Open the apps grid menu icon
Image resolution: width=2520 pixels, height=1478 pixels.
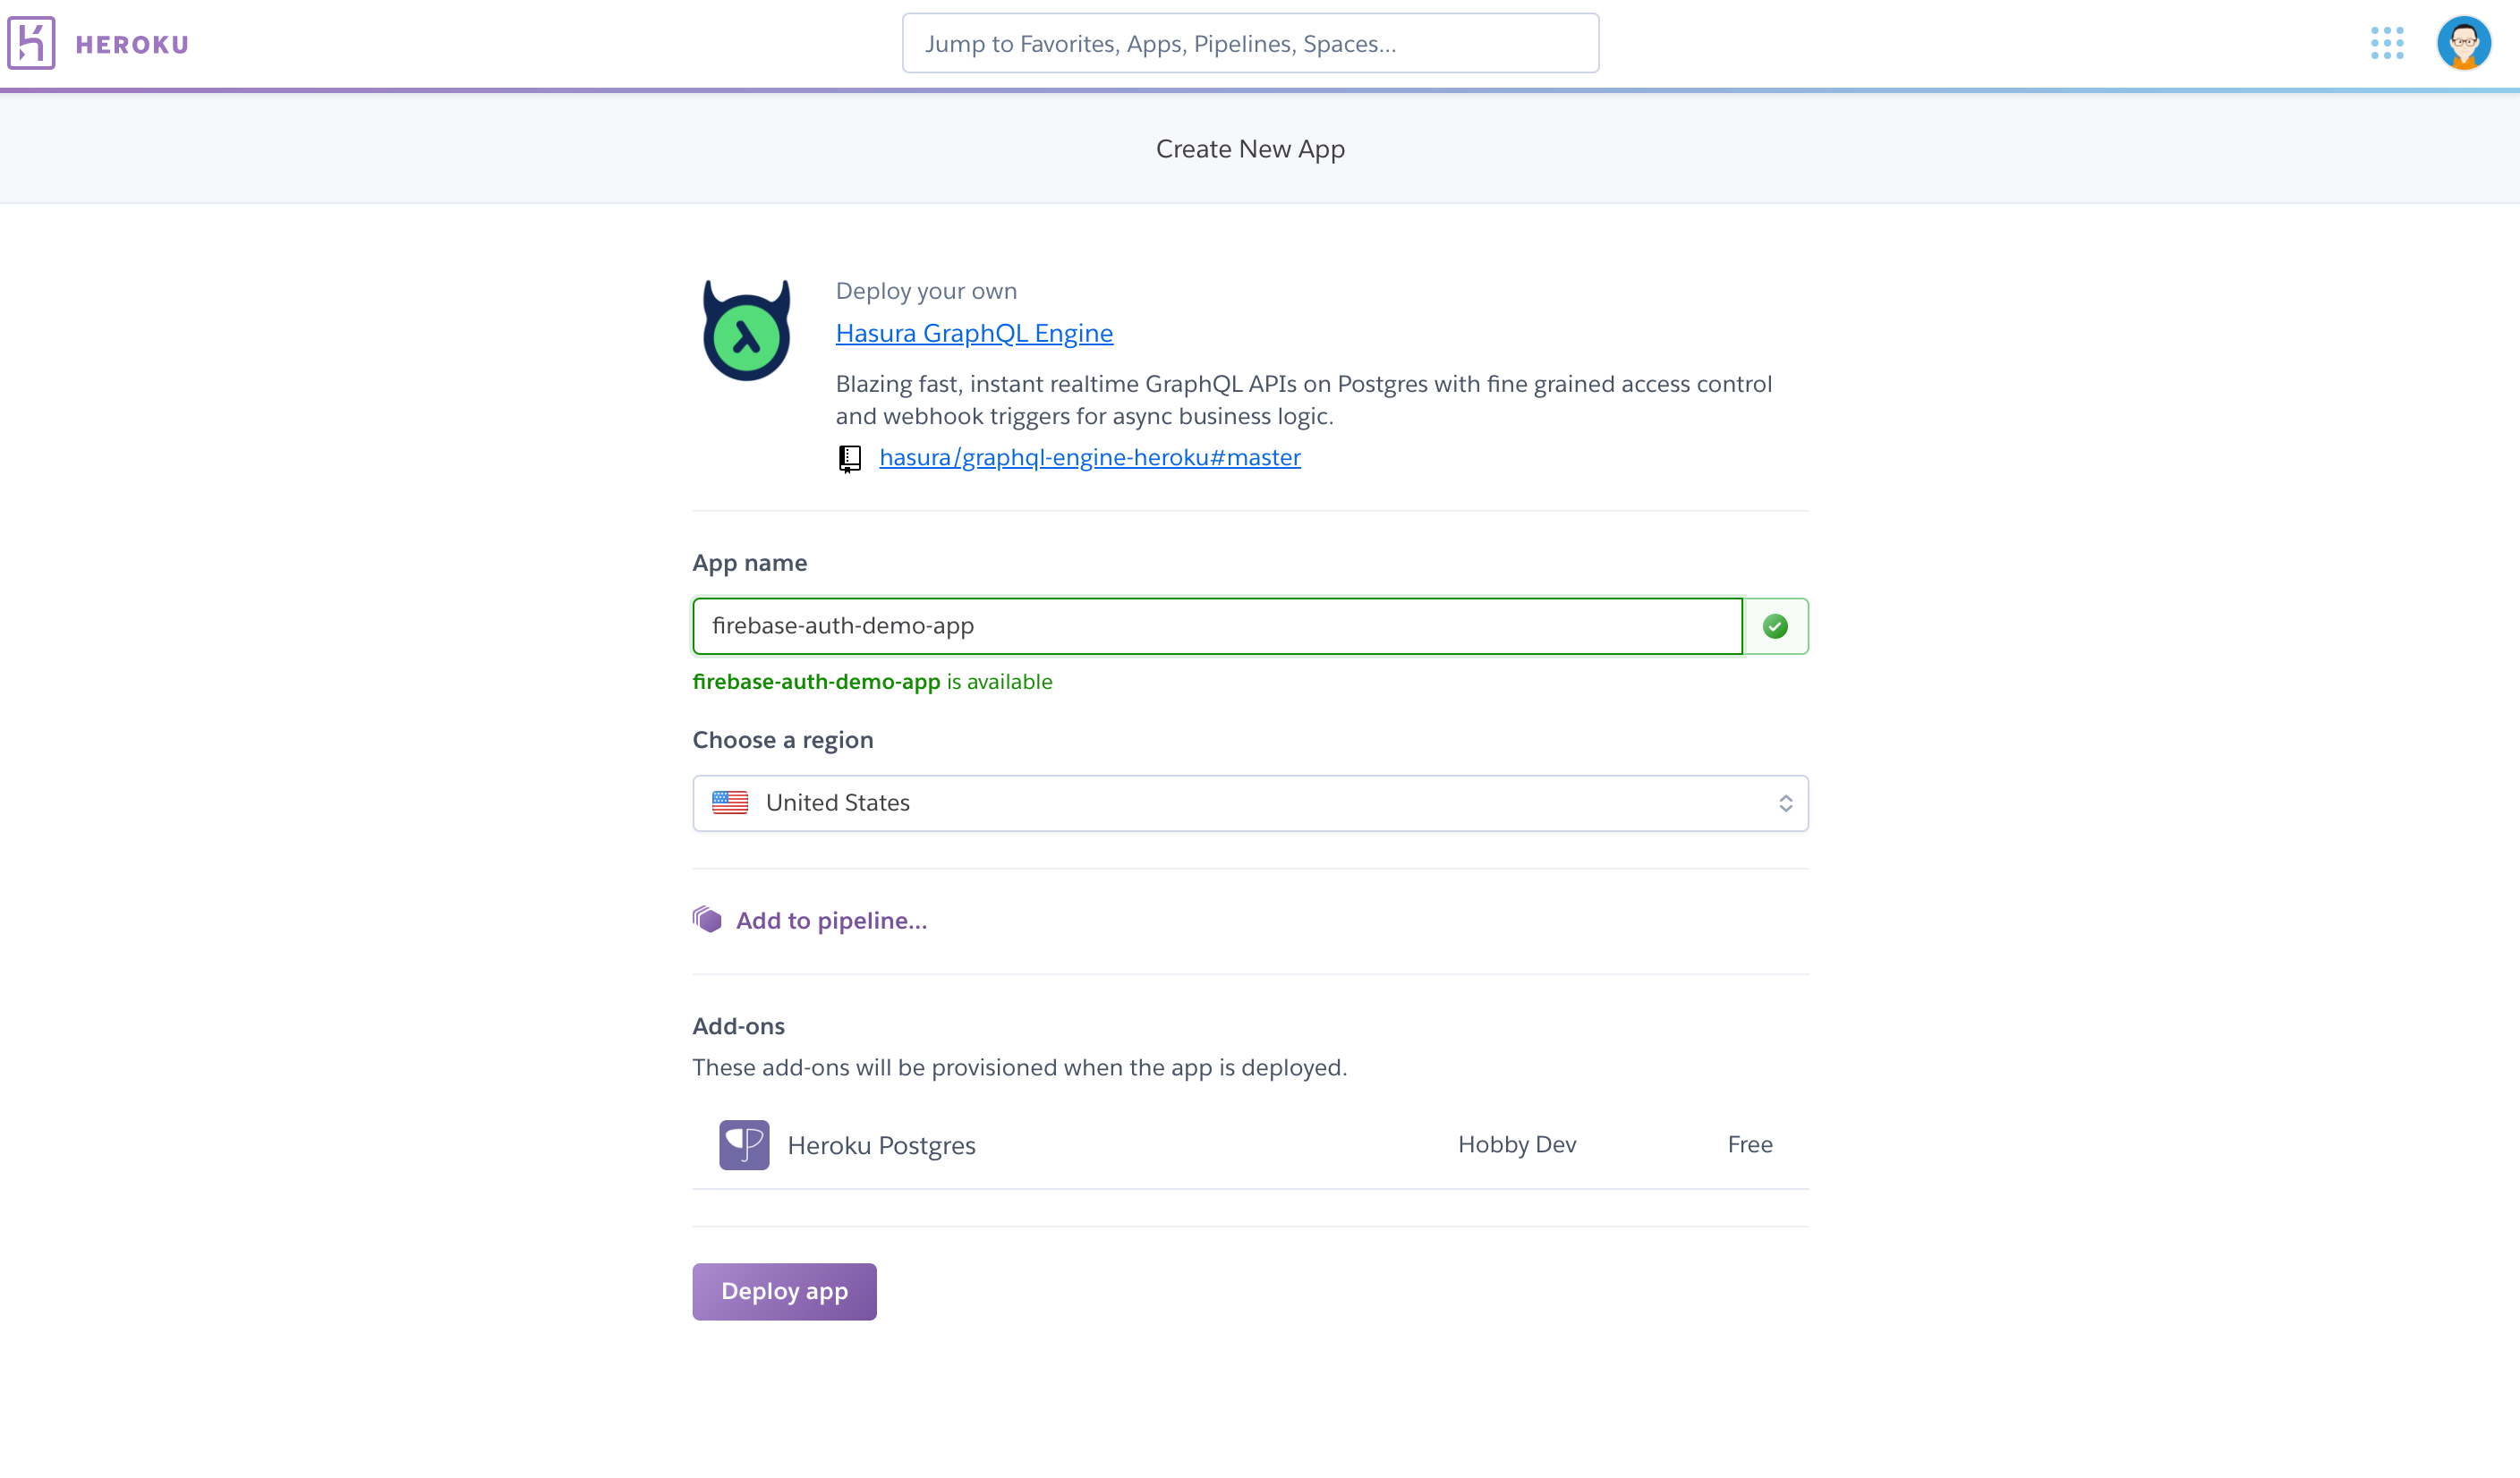(x=2386, y=43)
